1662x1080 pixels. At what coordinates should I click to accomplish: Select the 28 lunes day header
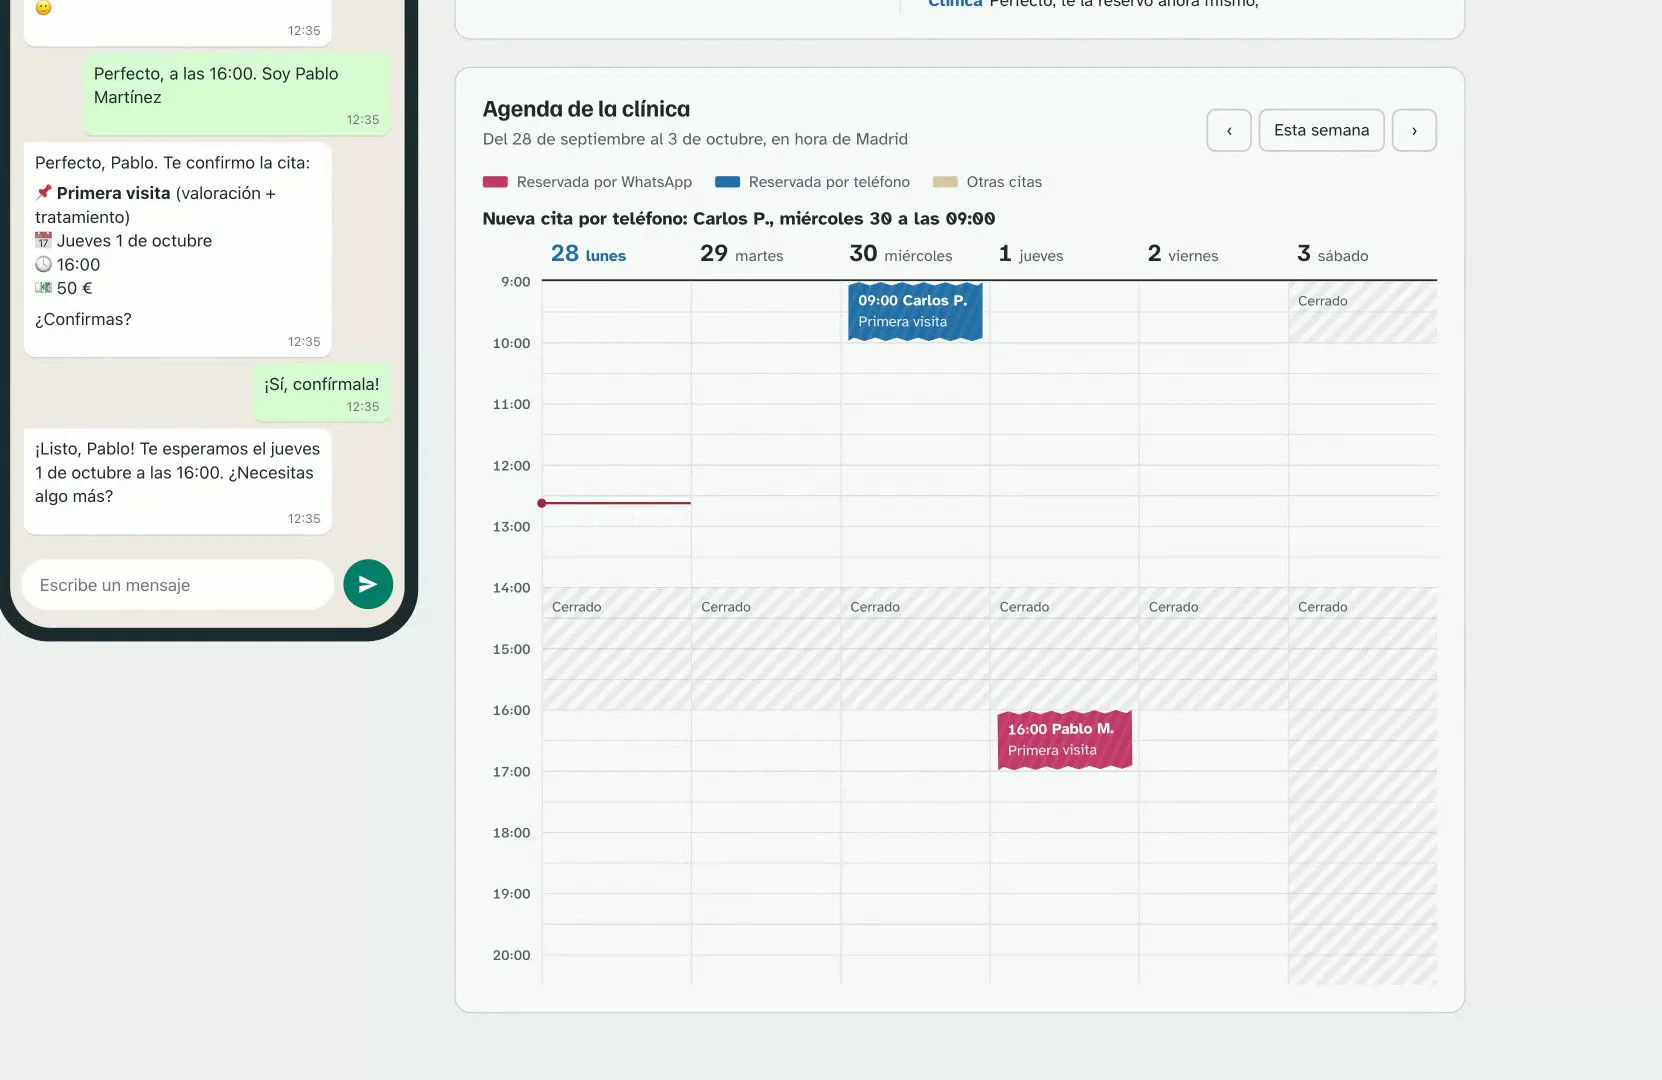588,254
